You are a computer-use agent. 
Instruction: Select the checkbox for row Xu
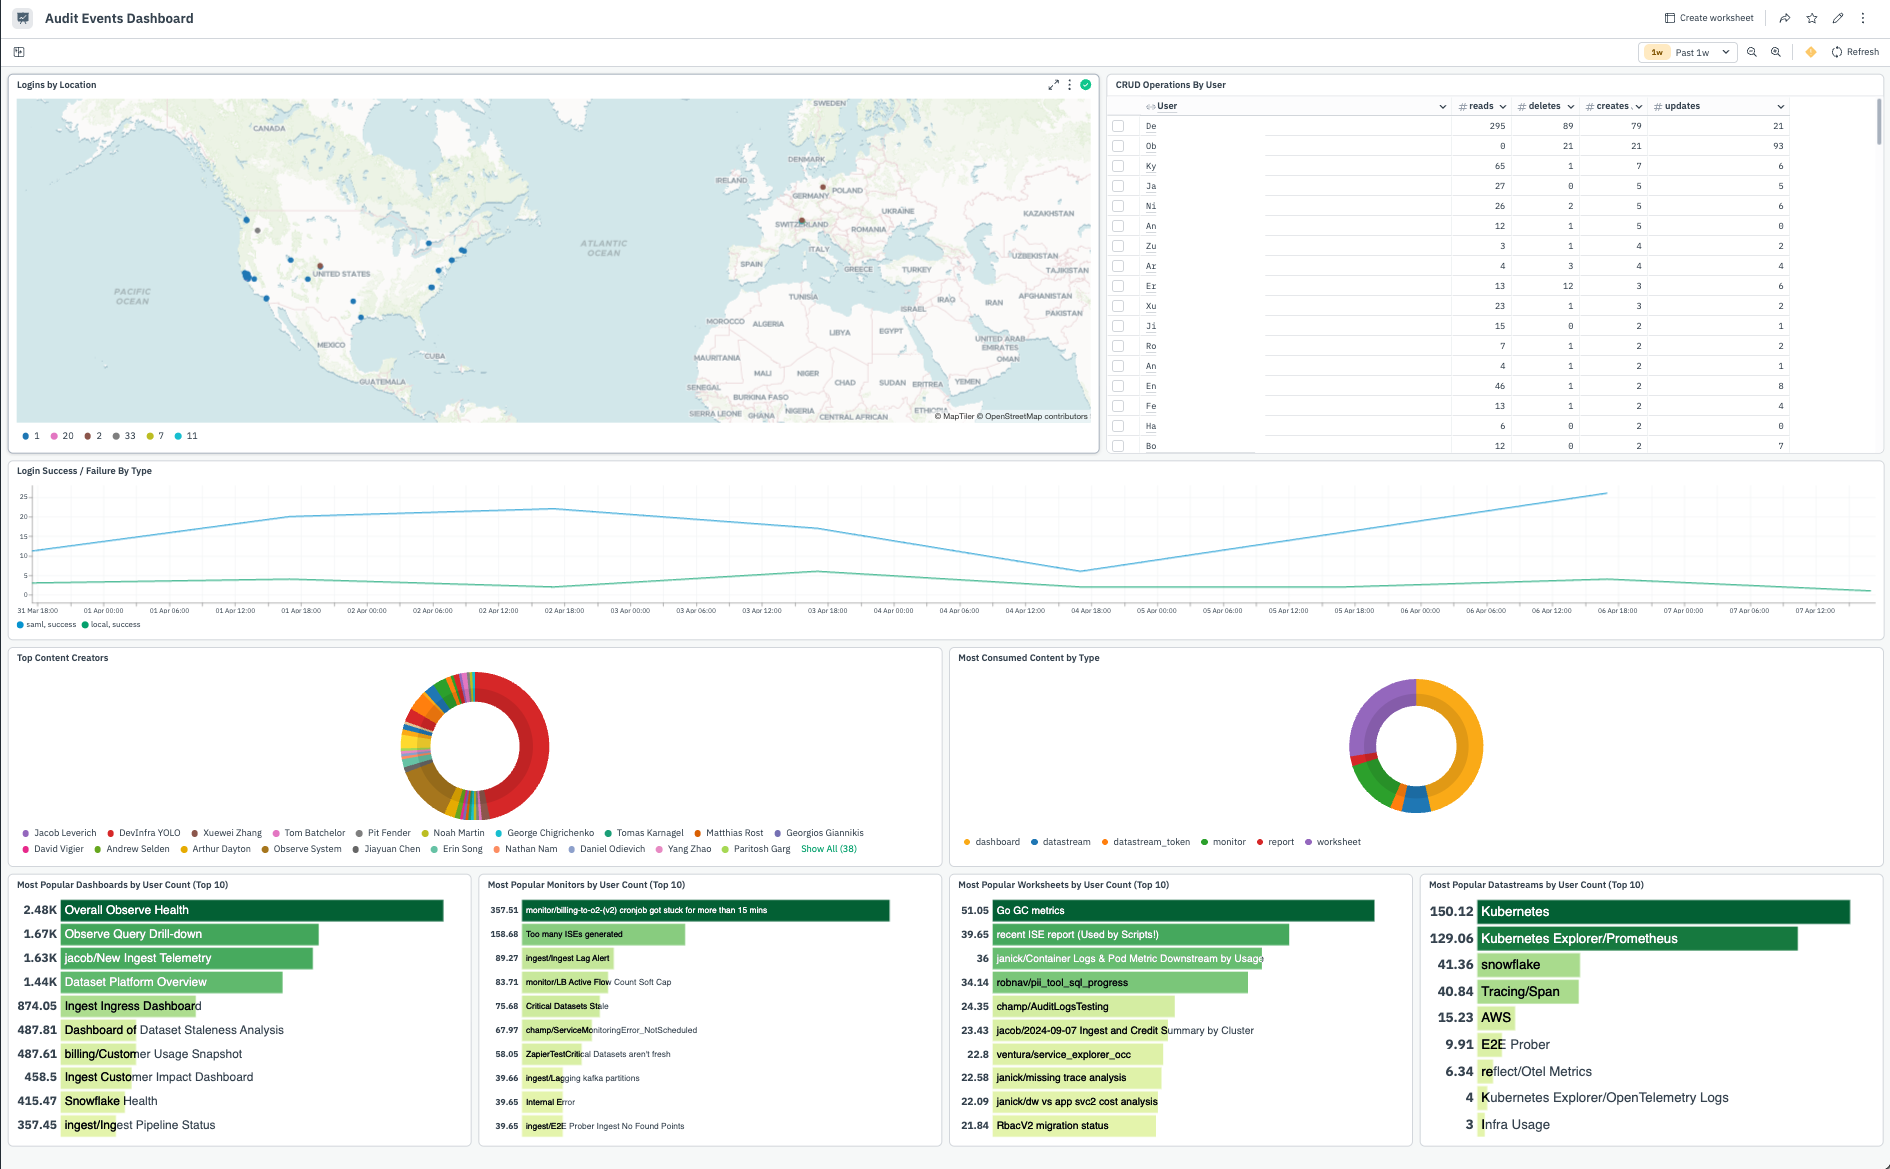point(1118,306)
